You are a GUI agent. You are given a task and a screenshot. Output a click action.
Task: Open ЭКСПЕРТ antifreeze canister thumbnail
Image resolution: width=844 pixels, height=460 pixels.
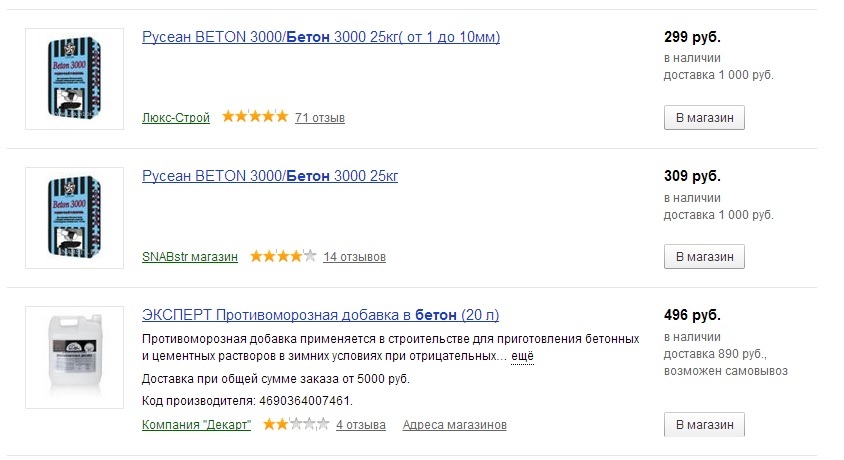point(74,357)
